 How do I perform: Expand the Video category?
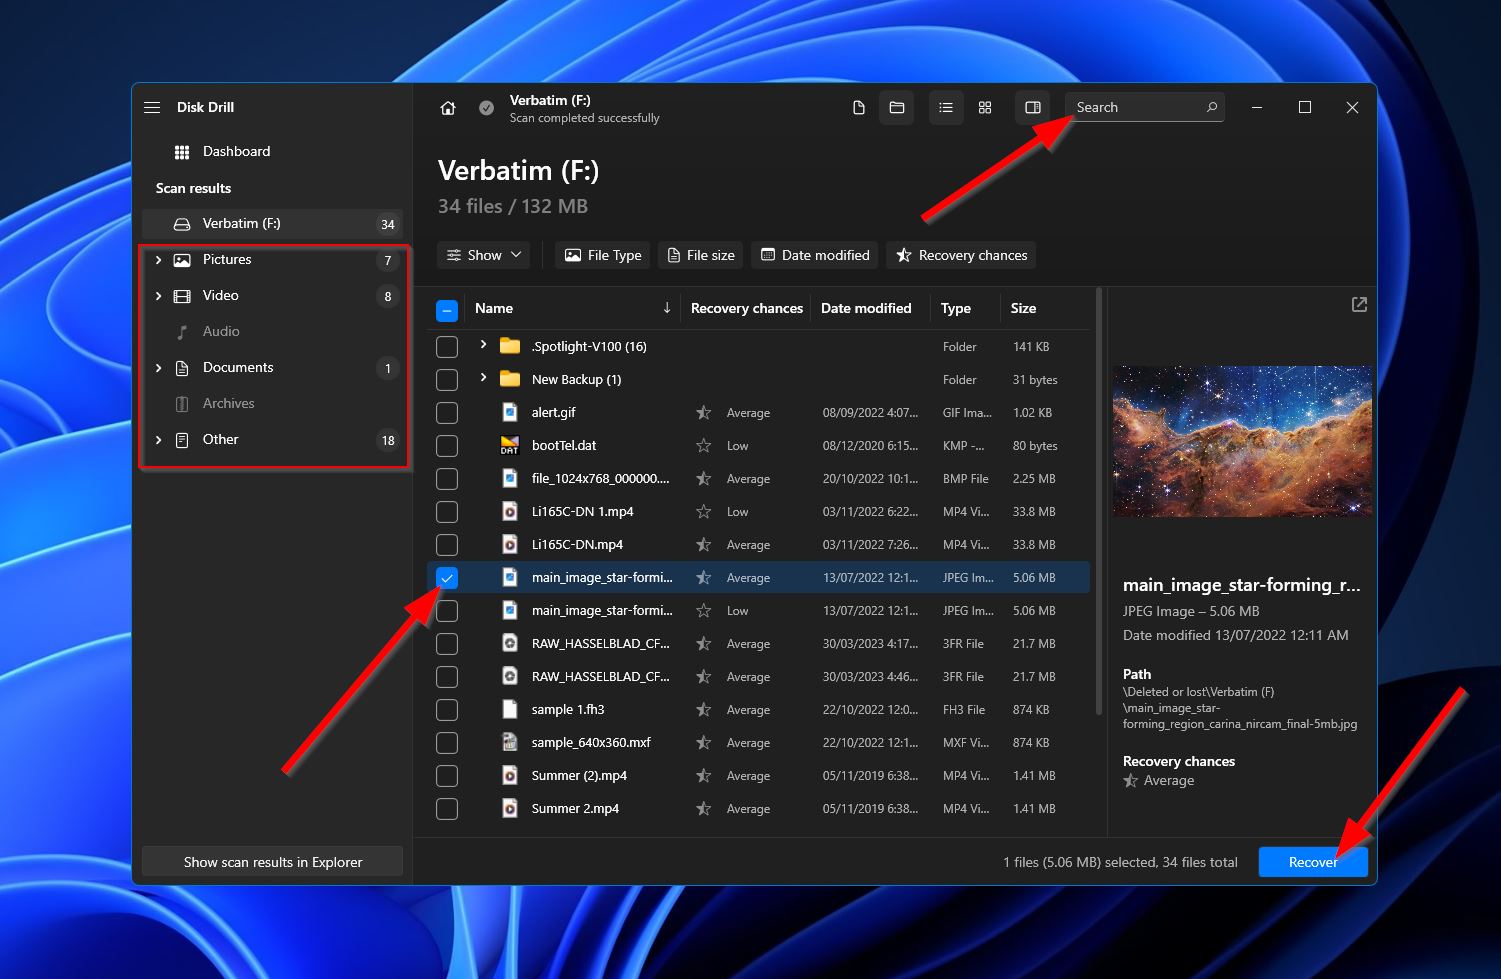click(158, 296)
